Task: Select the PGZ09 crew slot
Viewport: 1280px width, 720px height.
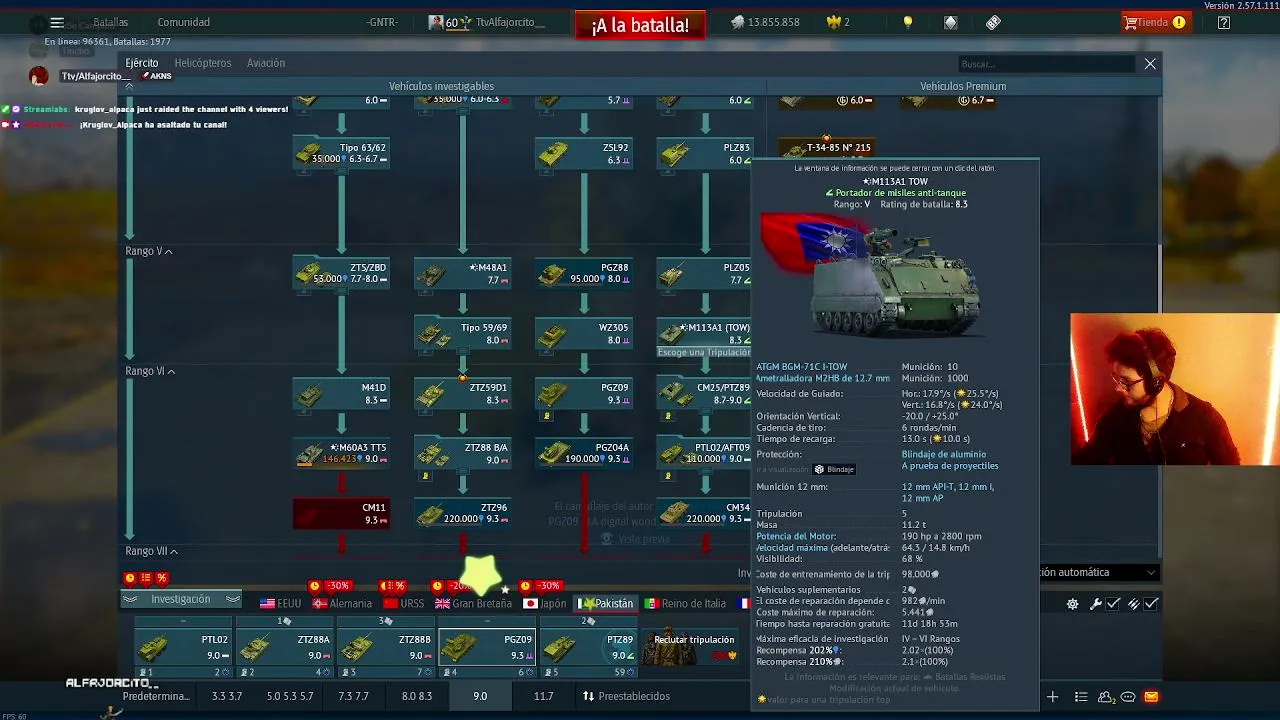Action: click(488, 648)
